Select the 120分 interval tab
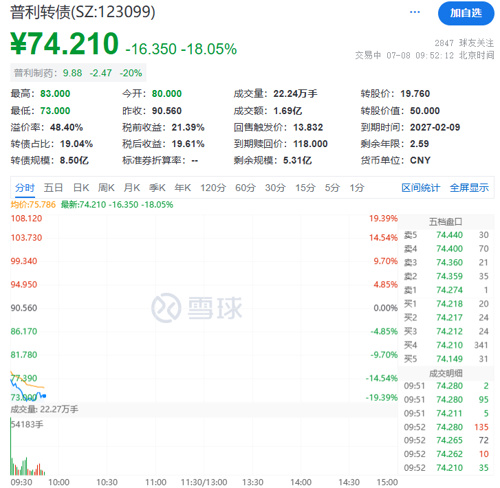500x488 pixels. tap(213, 188)
